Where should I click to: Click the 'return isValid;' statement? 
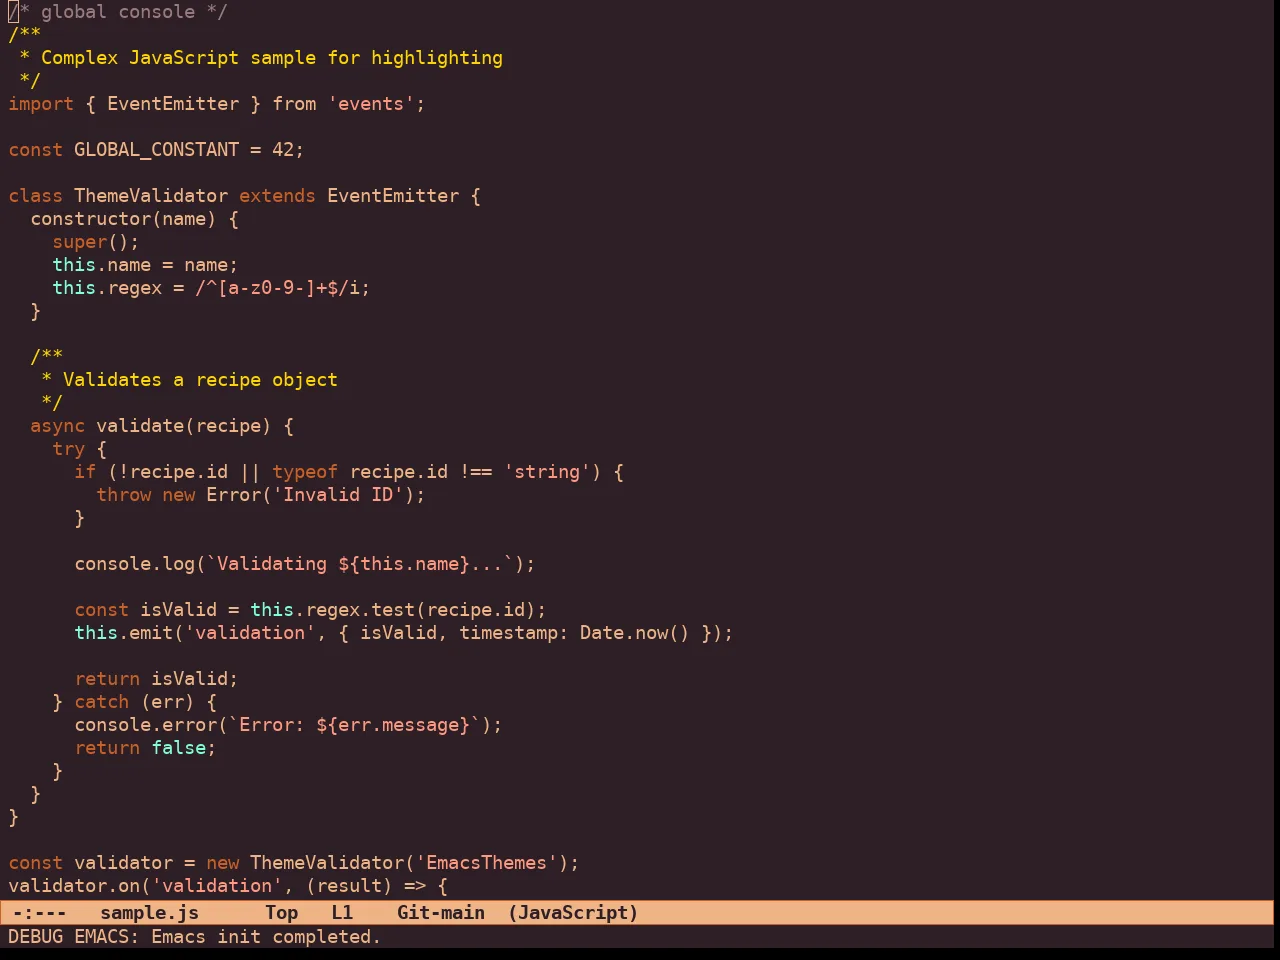click(156, 679)
